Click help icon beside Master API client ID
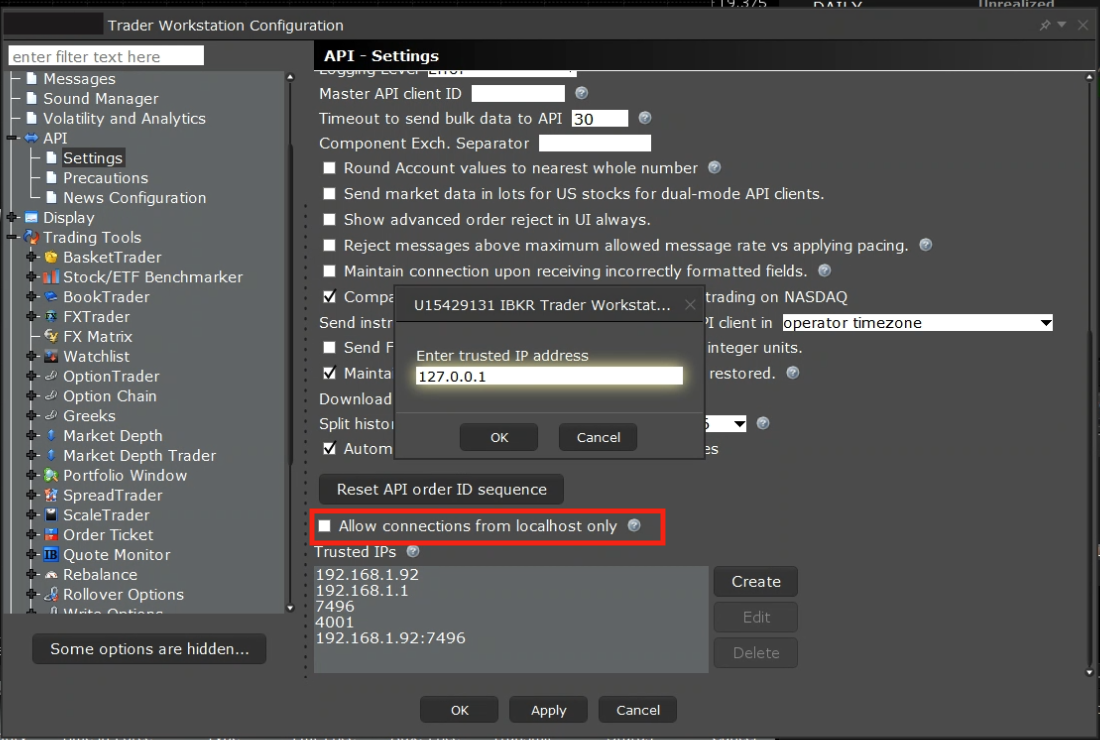The width and height of the screenshot is (1100, 740). point(581,93)
